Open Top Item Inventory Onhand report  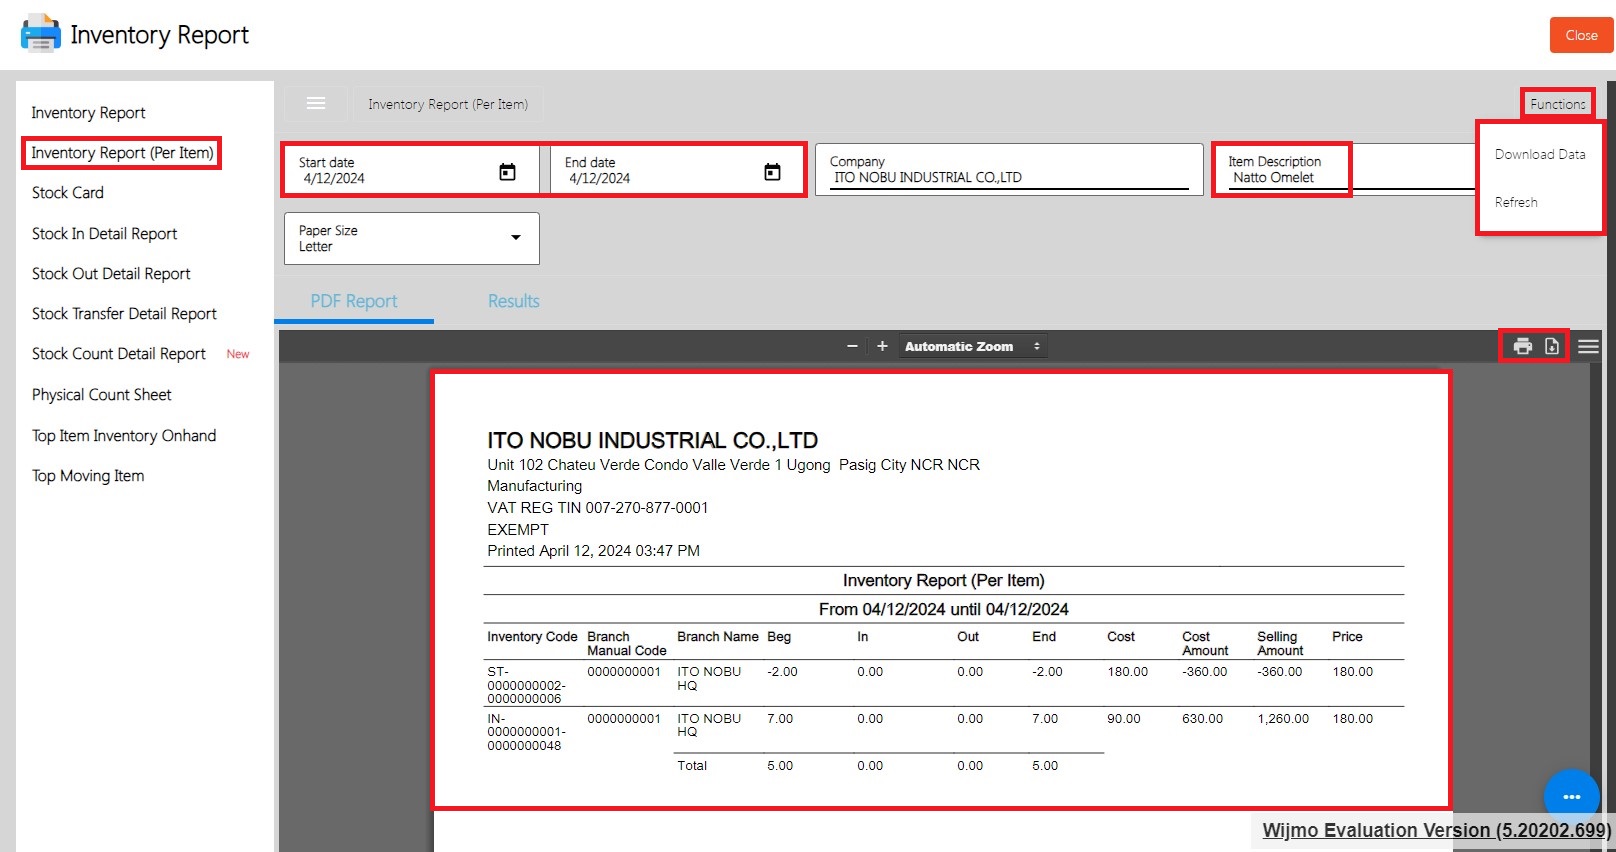pos(124,436)
